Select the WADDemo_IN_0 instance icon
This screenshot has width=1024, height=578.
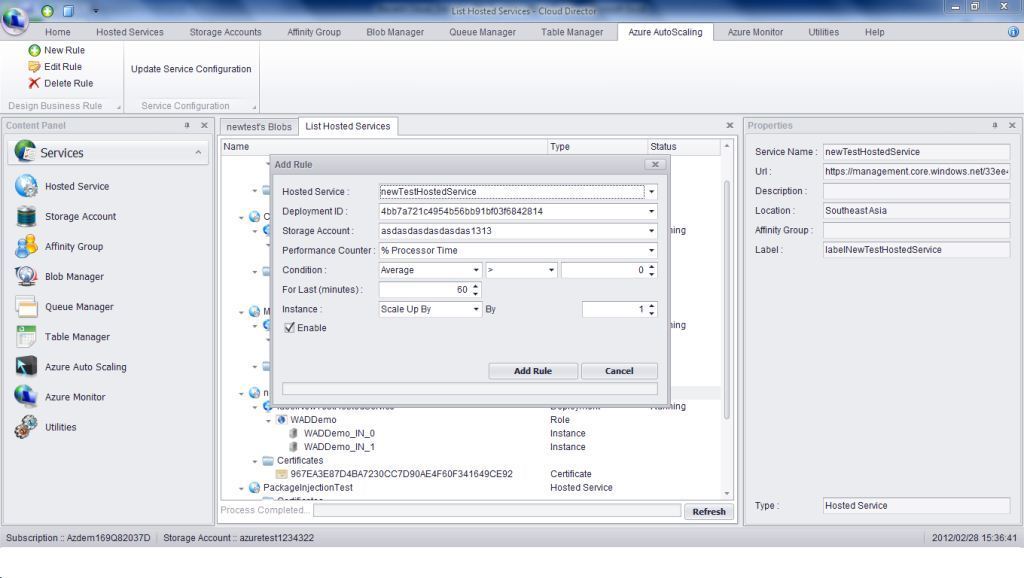[294, 433]
